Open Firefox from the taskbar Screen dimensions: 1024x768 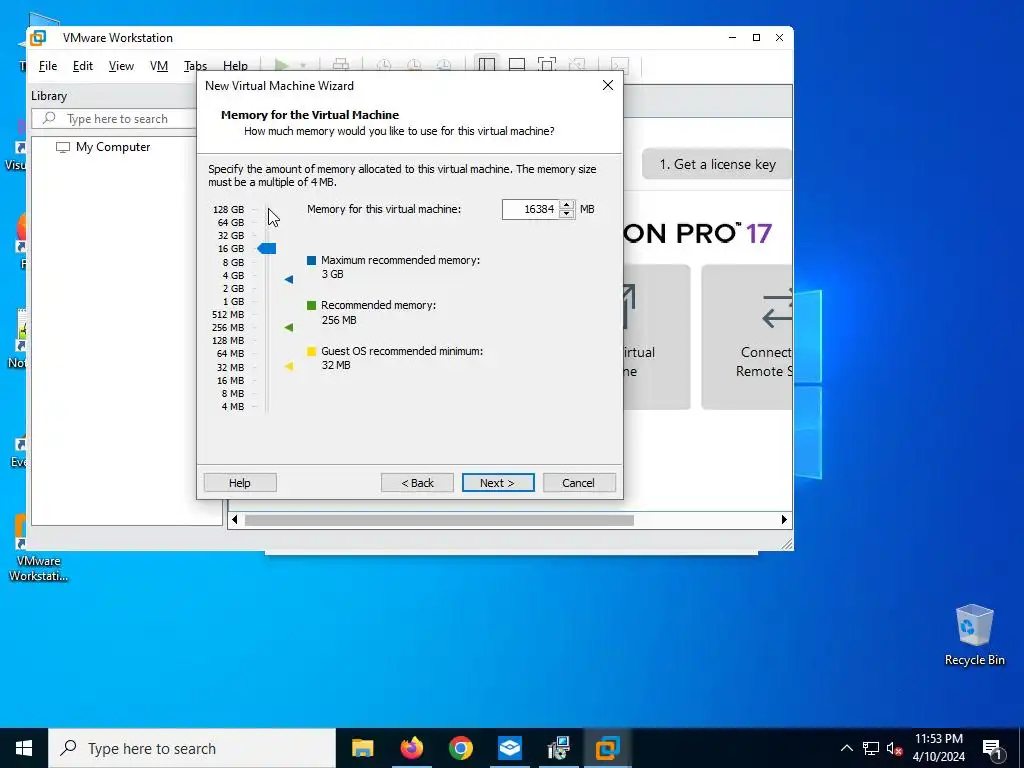pyautogui.click(x=411, y=748)
